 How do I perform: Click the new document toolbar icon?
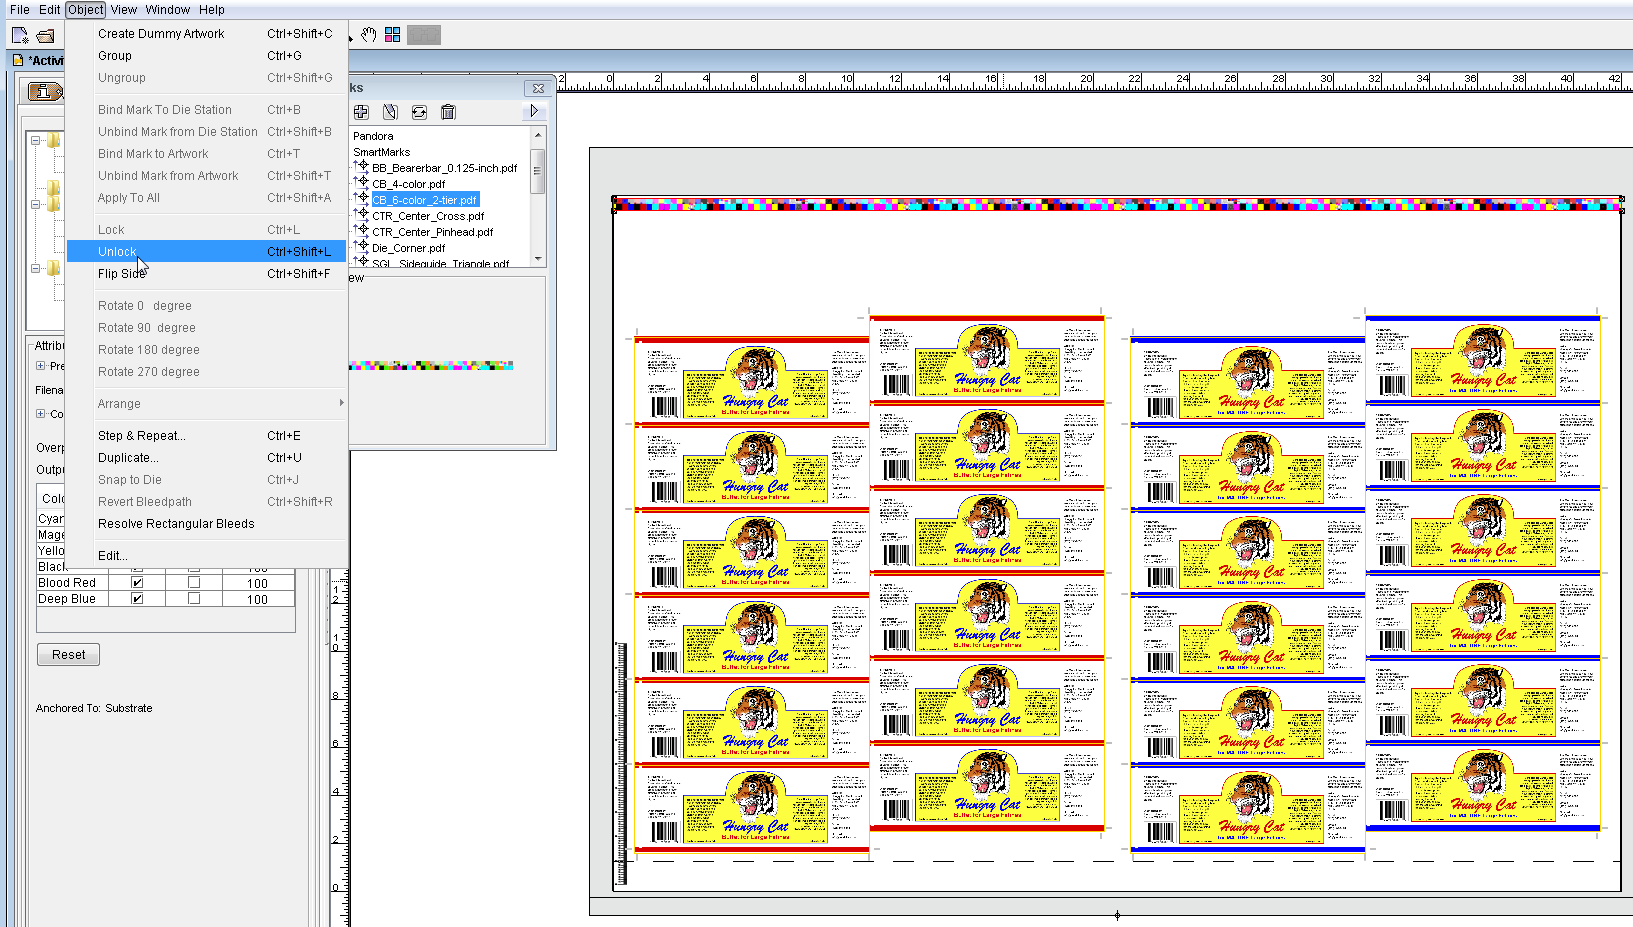20,35
